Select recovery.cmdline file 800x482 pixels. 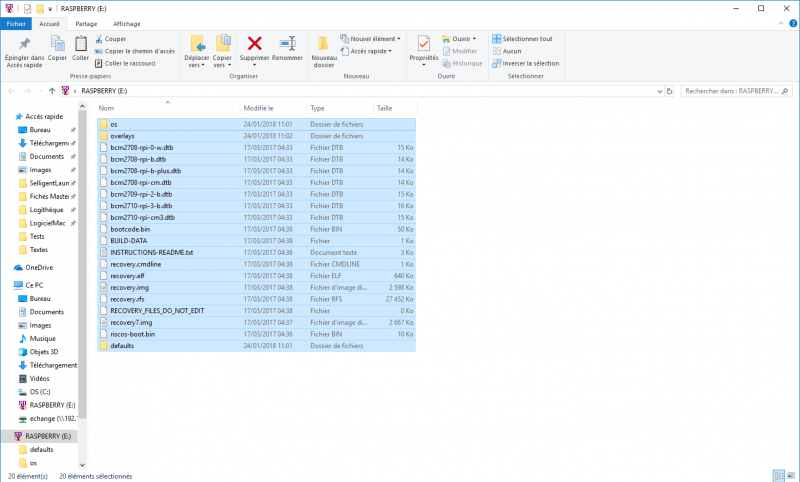click(x=256, y=264)
